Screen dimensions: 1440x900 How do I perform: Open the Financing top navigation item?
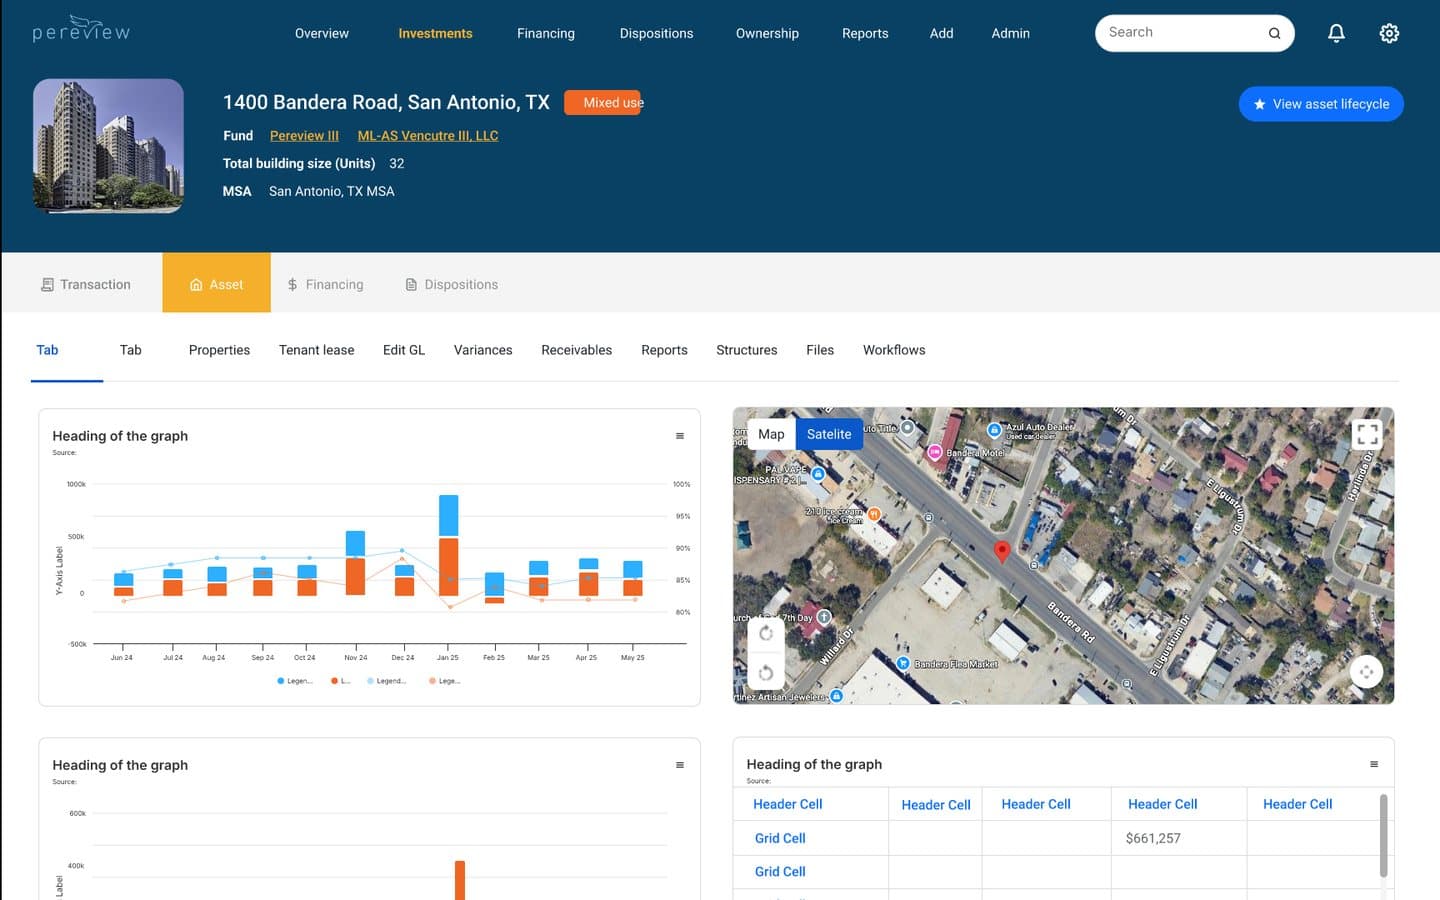(546, 33)
